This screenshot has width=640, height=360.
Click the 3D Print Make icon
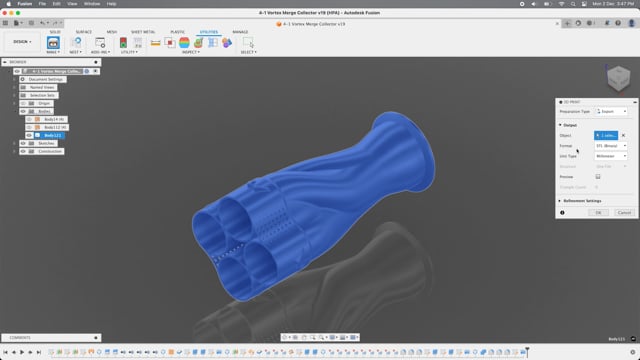53,42
